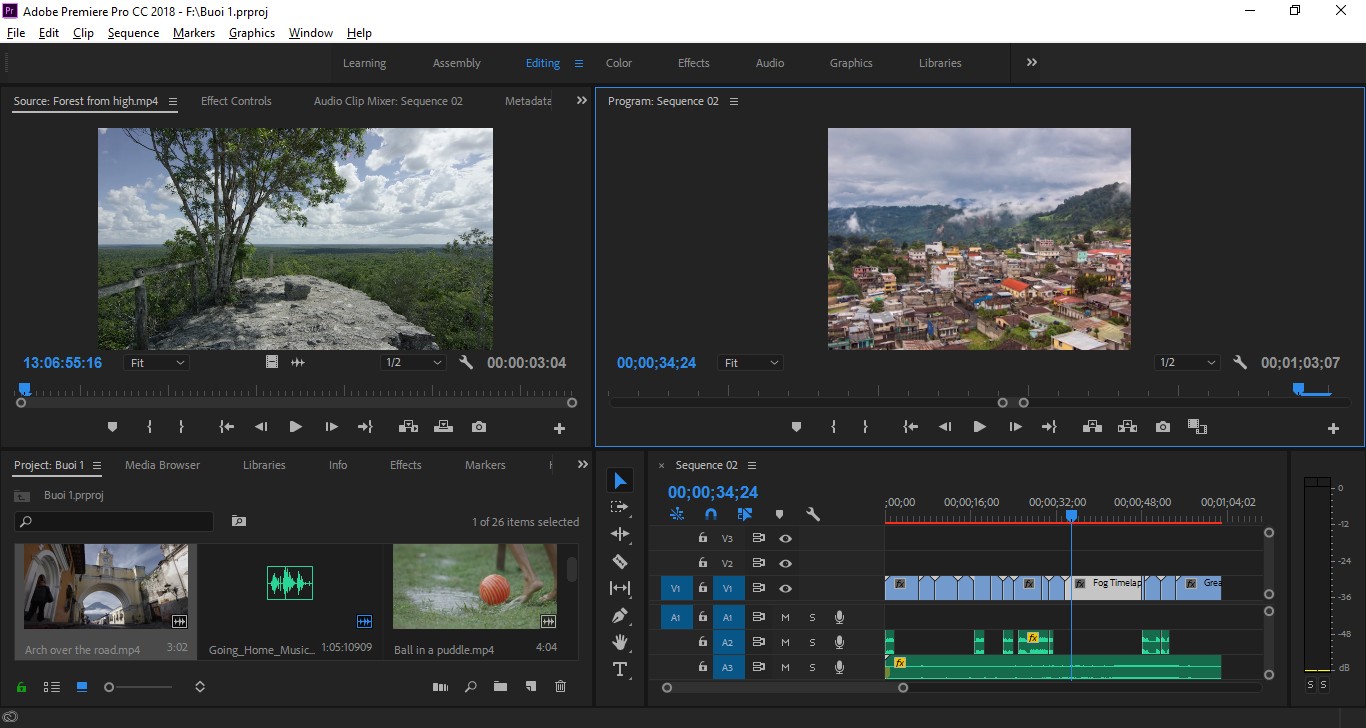The width and height of the screenshot is (1366, 728).
Task: Open the Graphics menu
Action: tap(252, 33)
